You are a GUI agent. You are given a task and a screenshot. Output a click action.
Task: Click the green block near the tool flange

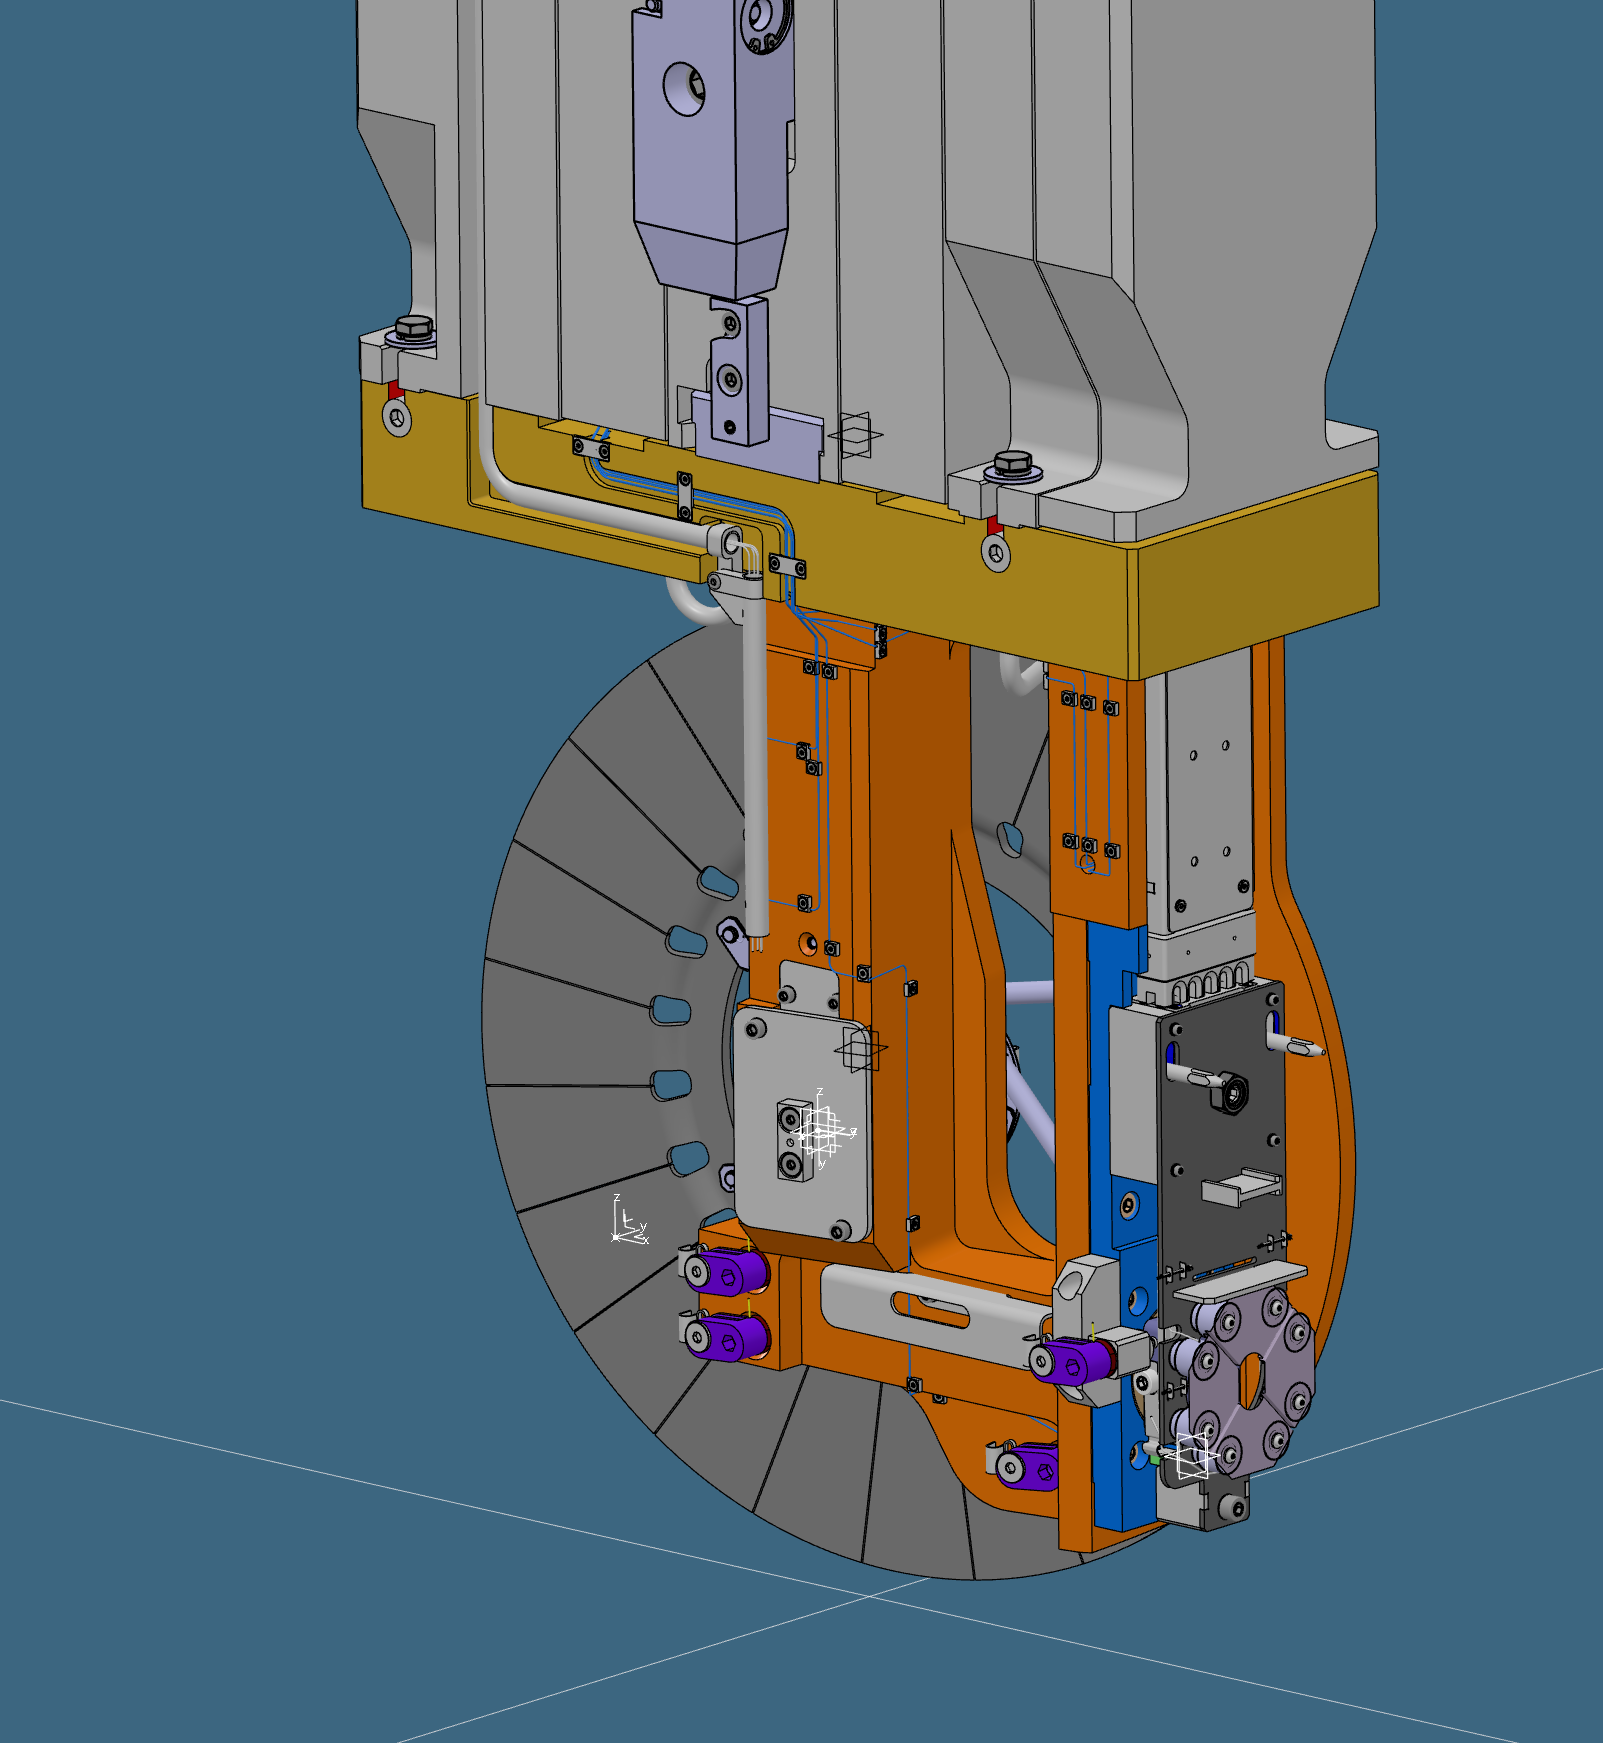click(1155, 1462)
